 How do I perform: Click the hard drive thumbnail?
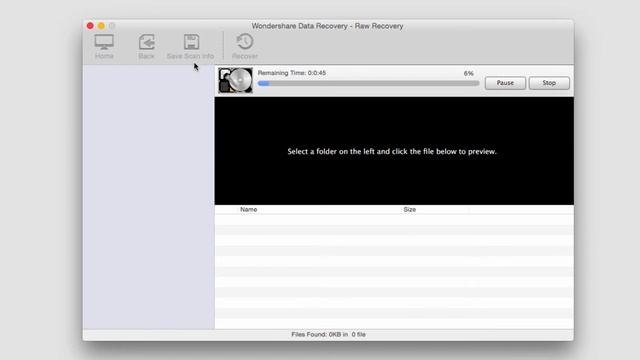pyautogui.click(x=236, y=80)
